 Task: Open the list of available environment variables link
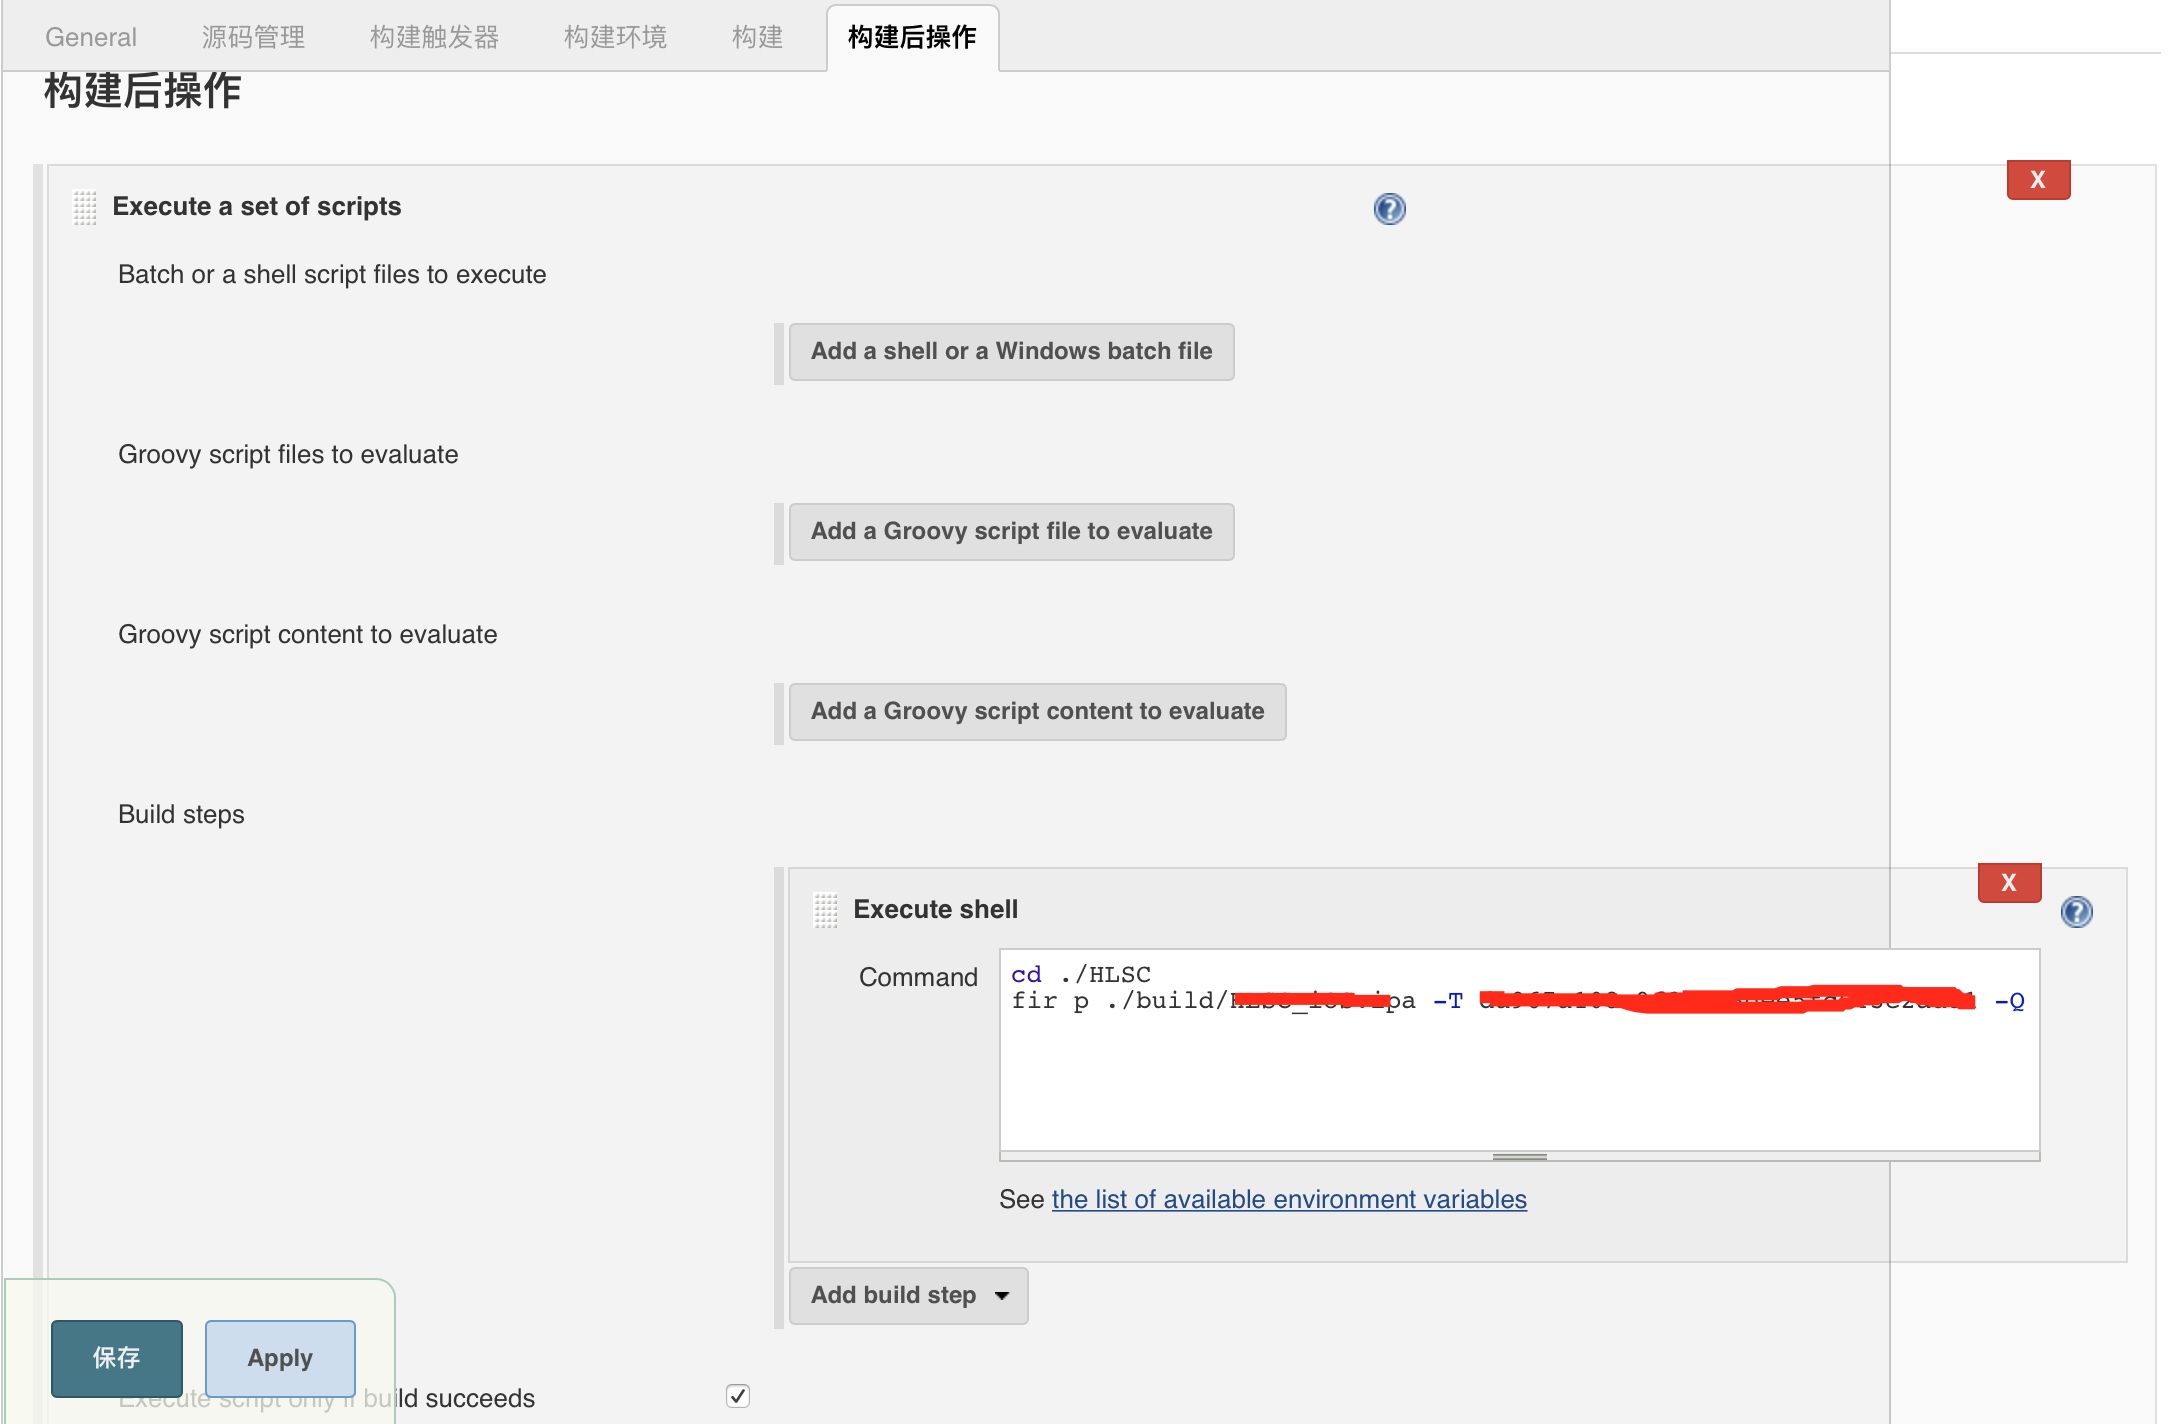1289,1199
